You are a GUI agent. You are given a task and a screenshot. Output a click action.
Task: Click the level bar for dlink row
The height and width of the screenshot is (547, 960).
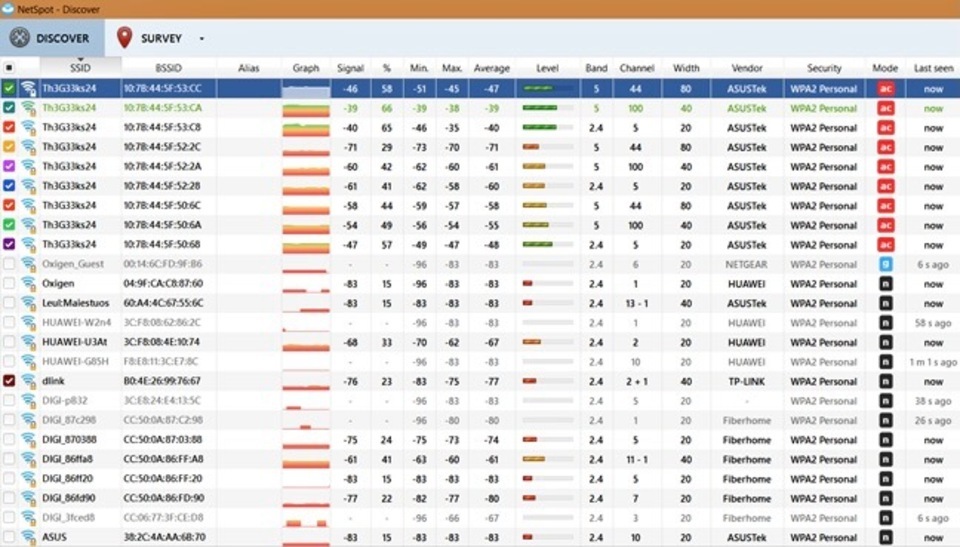pos(547,382)
